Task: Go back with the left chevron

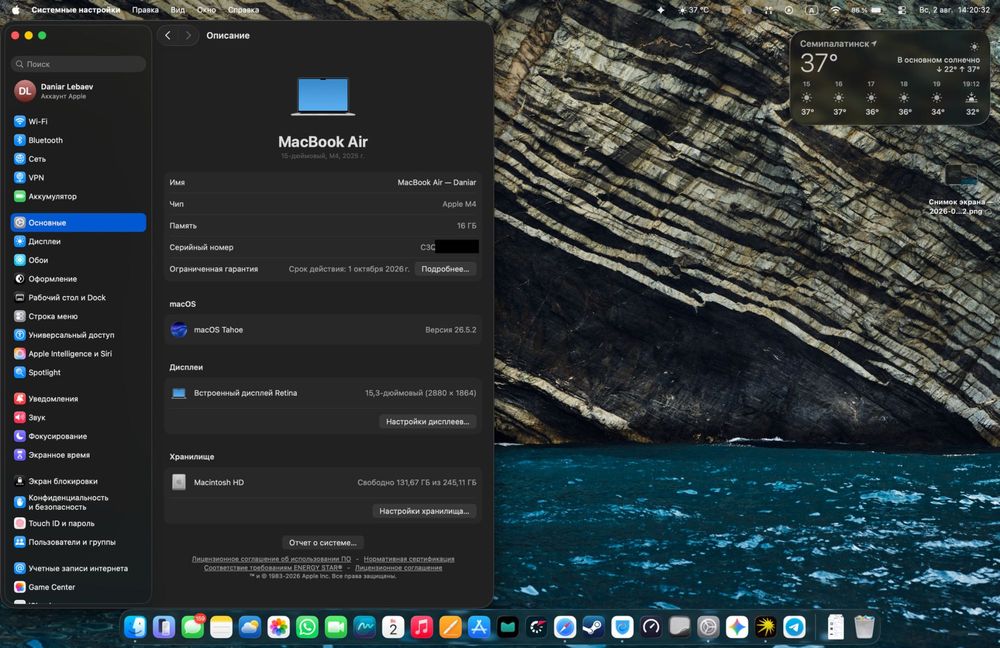Action: coord(168,36)
